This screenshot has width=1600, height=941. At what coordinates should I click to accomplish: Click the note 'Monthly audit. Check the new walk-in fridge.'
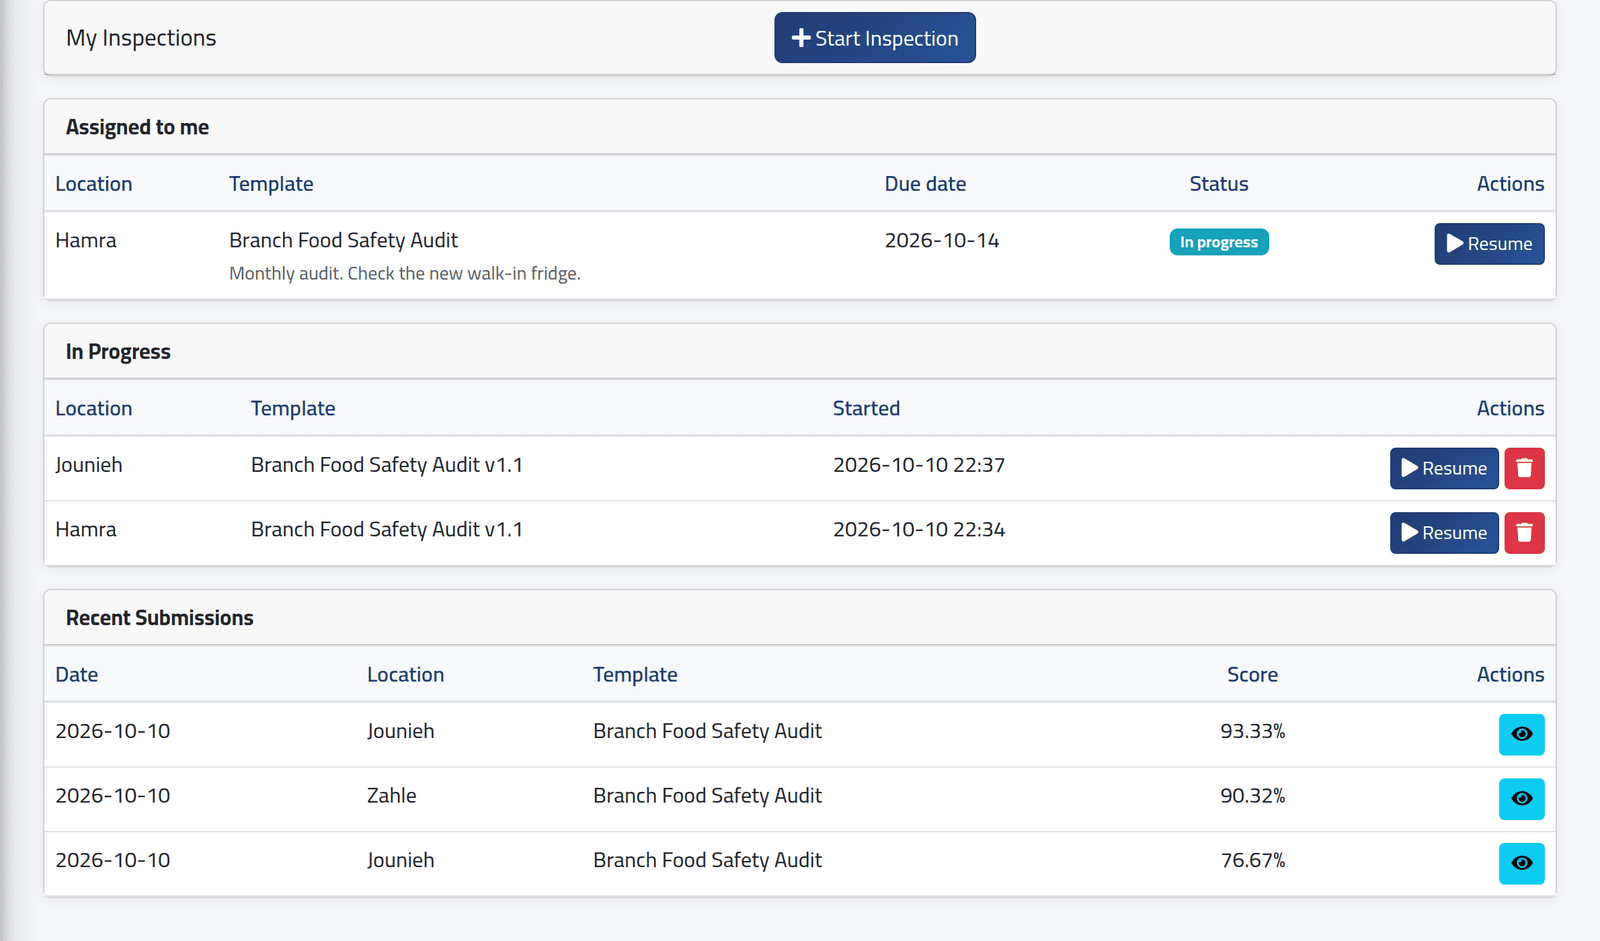(405, 273)
